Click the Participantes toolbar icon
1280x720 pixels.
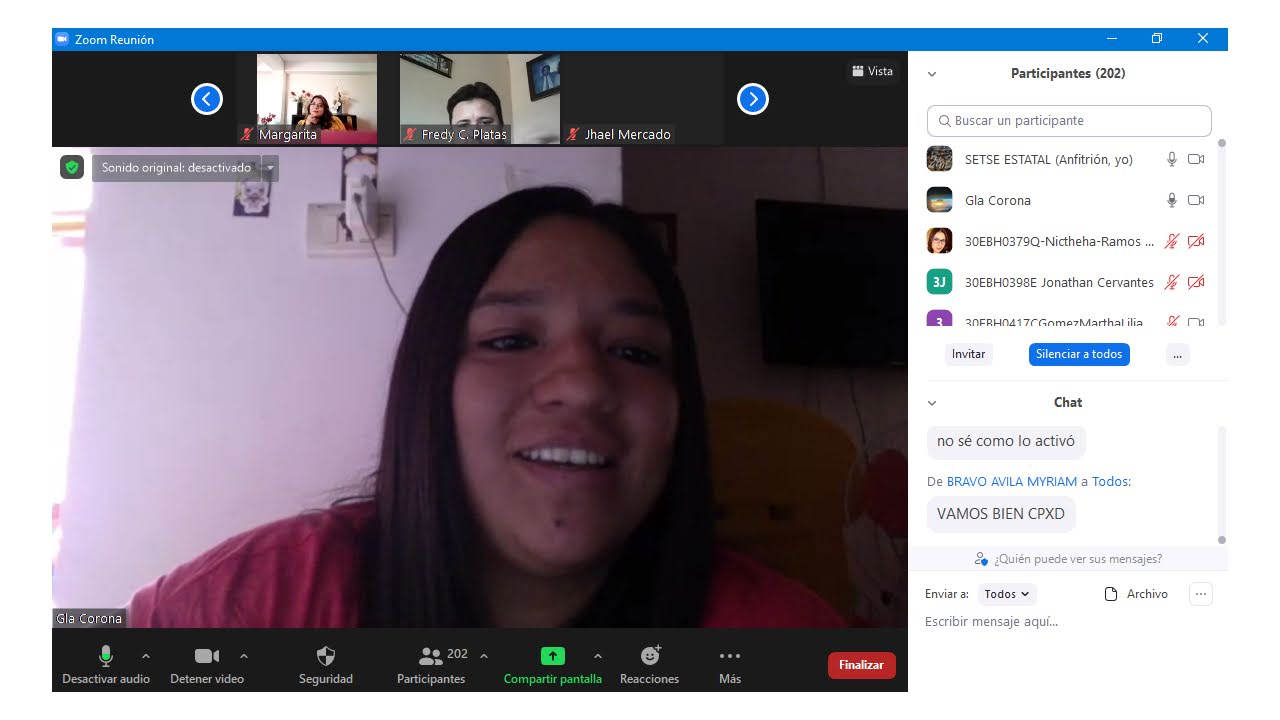coord(431,656)
